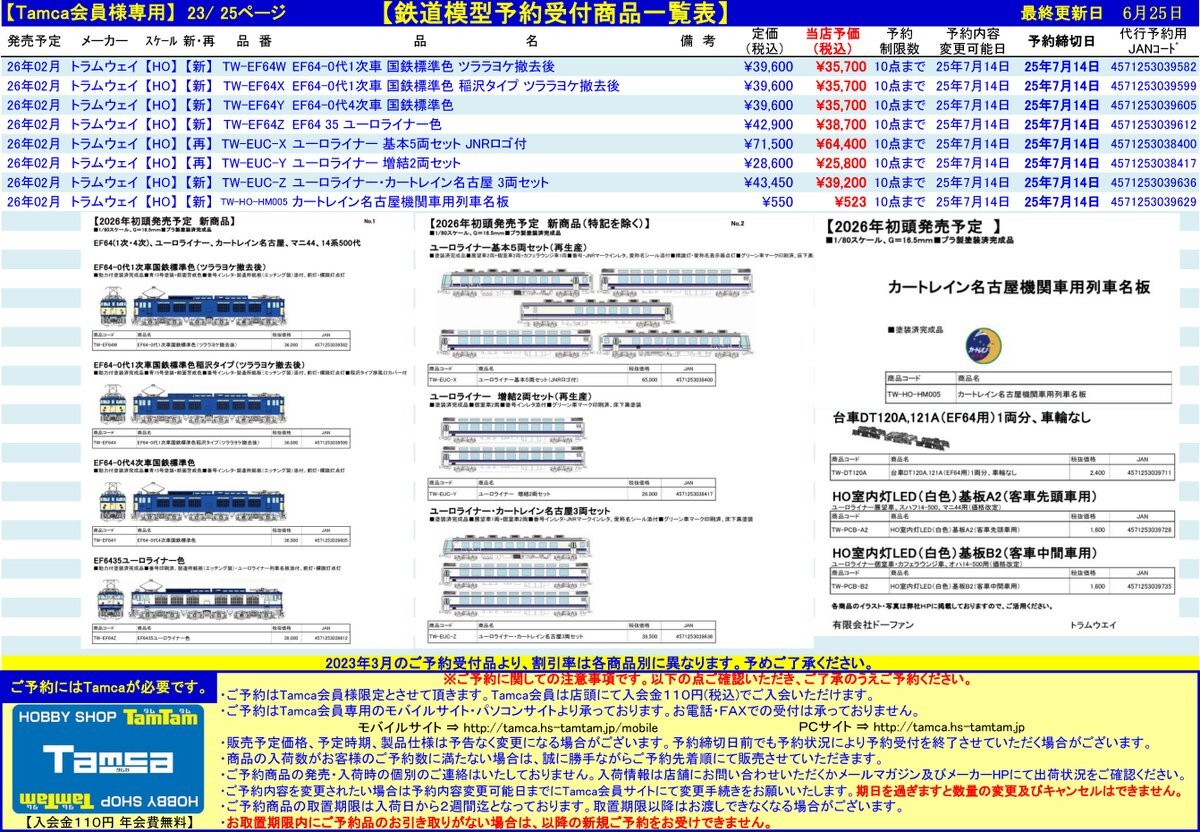This screenshot has width=1200, height=832.
Task: Click the EF64-0 稲沢タイプ locomotive illustration
Action: point(192,403)
